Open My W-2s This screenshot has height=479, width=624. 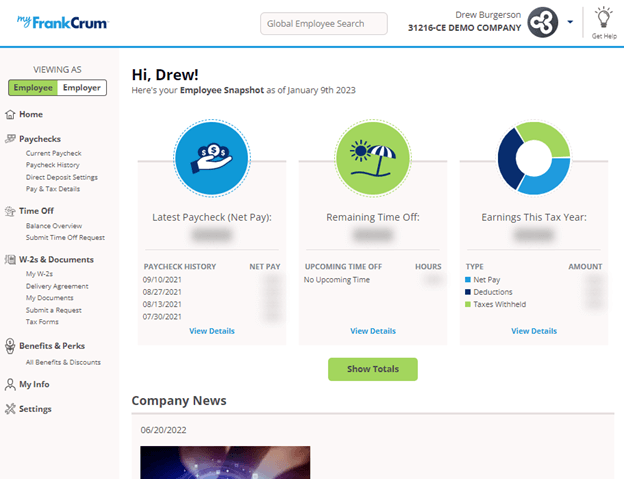click(39, 274)
